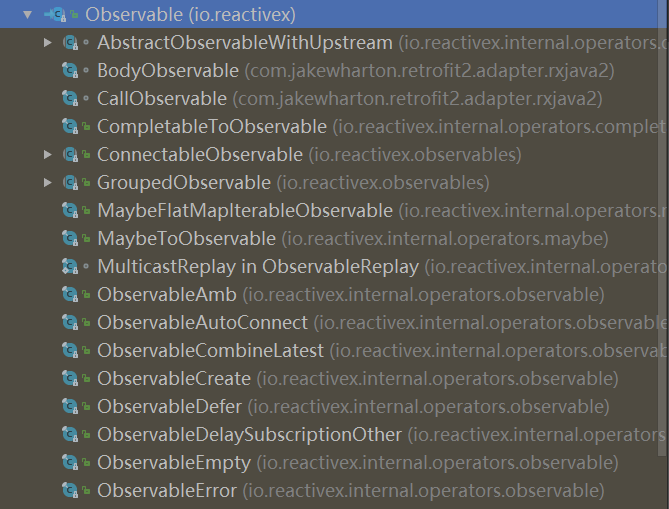
Task: Click the abstract class icon of ConnectableObservable
Action: (x=70, y=154)
